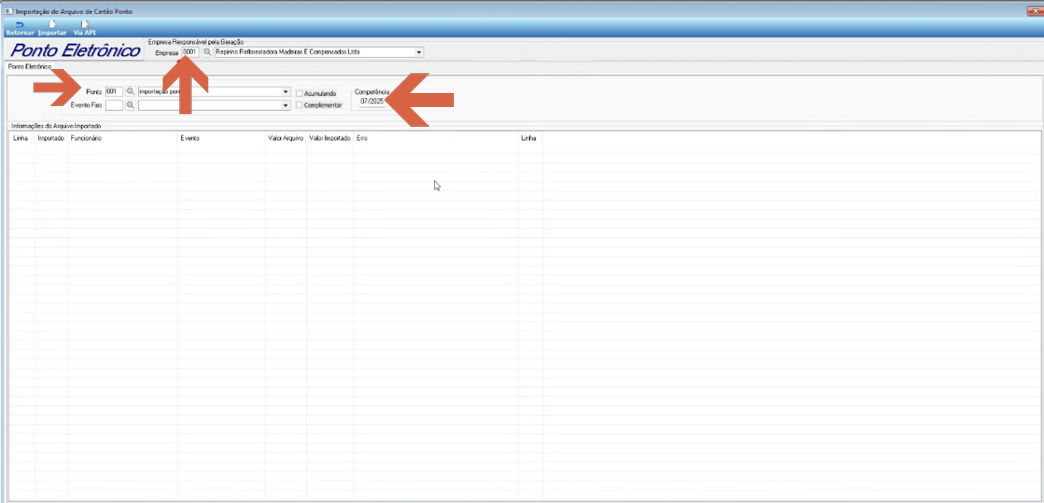Open Evento Fixo lookup magnifier icon

coord(130,105)
